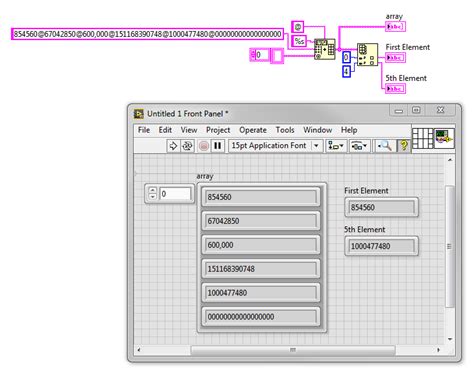Click the %s format string constant
The width and height of the screenshot is (474, 370).
[x=299, y=41]
